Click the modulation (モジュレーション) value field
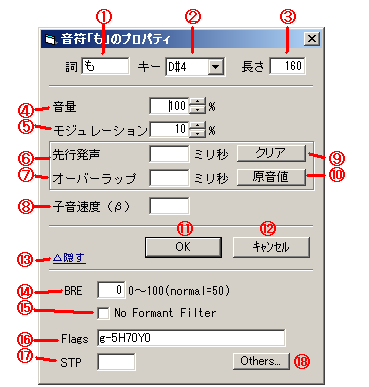The image size is (369, 387). pyautogui.click(x=169, y=129)
